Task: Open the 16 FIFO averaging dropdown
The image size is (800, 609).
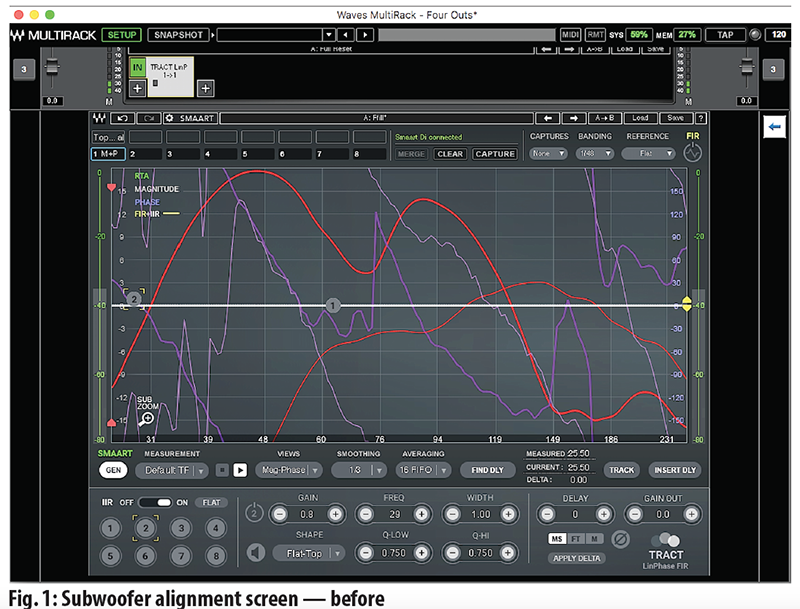Action: pos(423,470)
